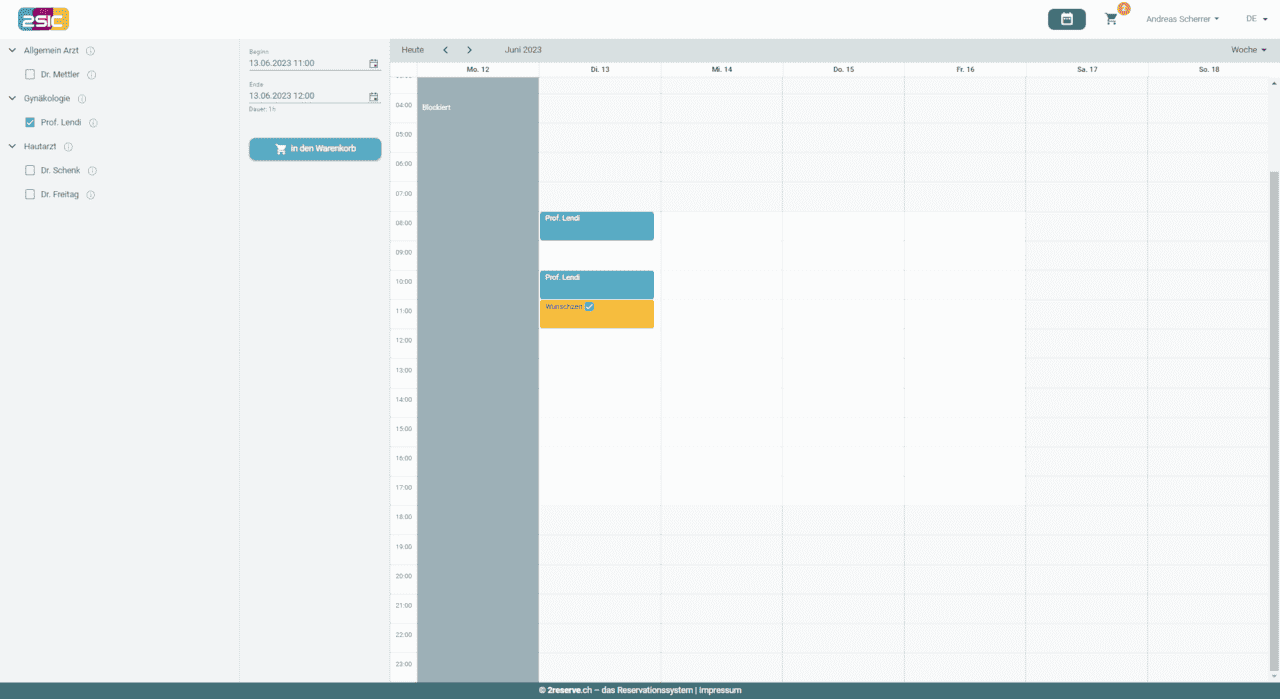Open the Woche view dropdown
1280x699 pixels.
point(1248,50)
